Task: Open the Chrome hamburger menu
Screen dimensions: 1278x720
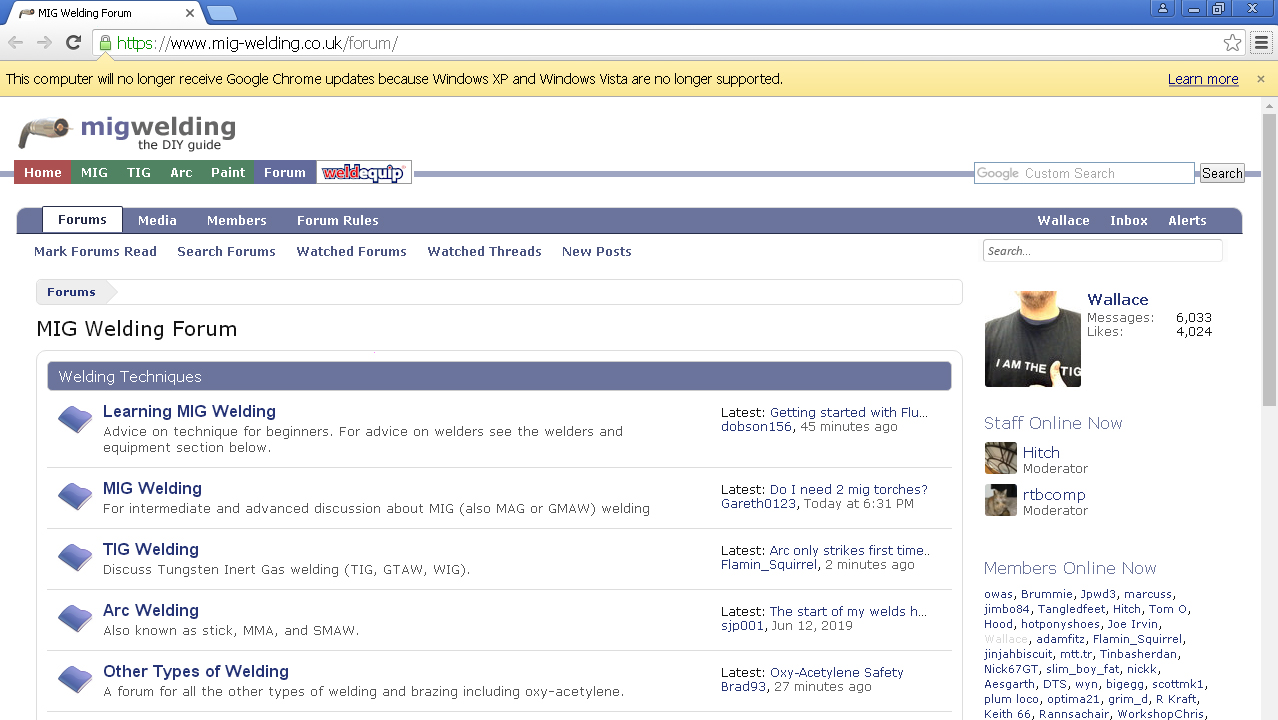Action: point(1261,43)
